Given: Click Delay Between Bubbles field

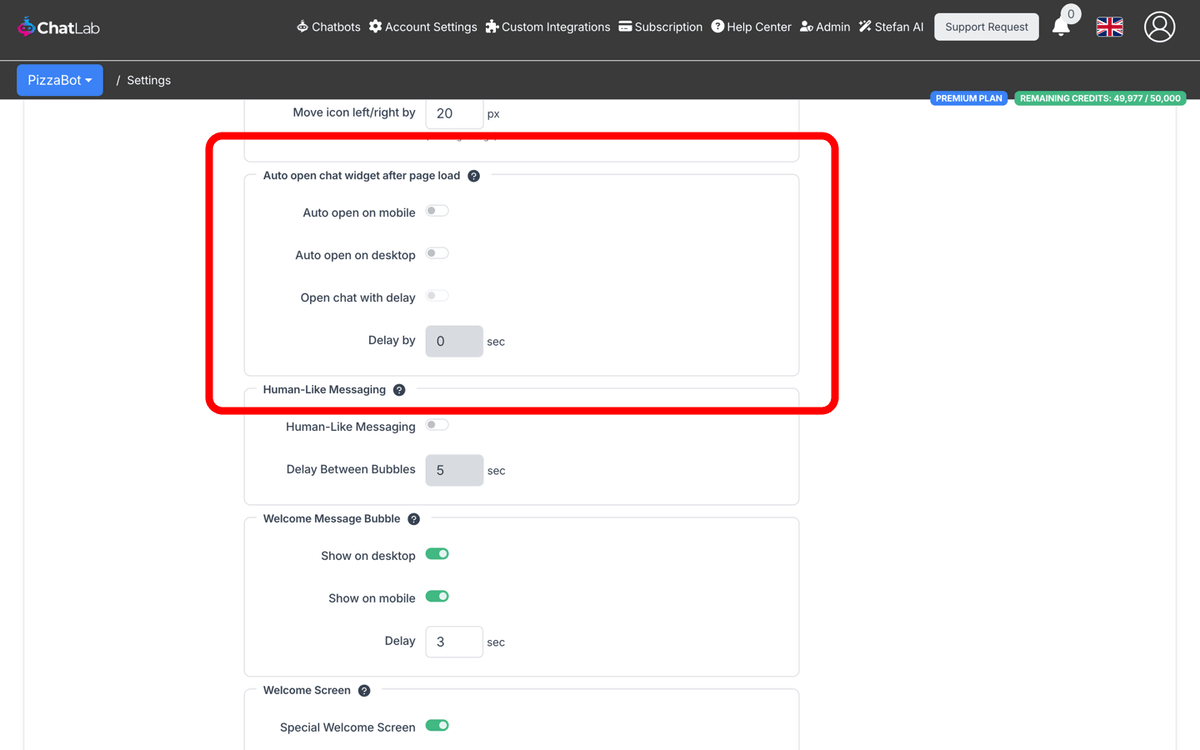Looking at the screenshot, I should (455, 470).
